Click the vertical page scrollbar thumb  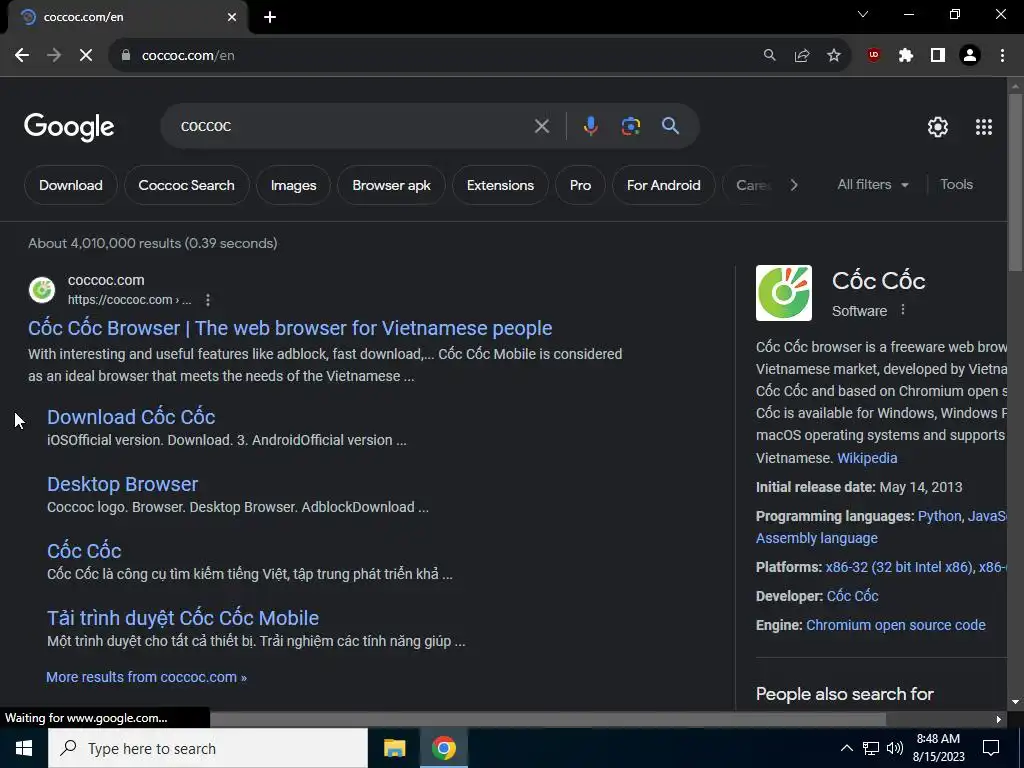pos(1015,182)
